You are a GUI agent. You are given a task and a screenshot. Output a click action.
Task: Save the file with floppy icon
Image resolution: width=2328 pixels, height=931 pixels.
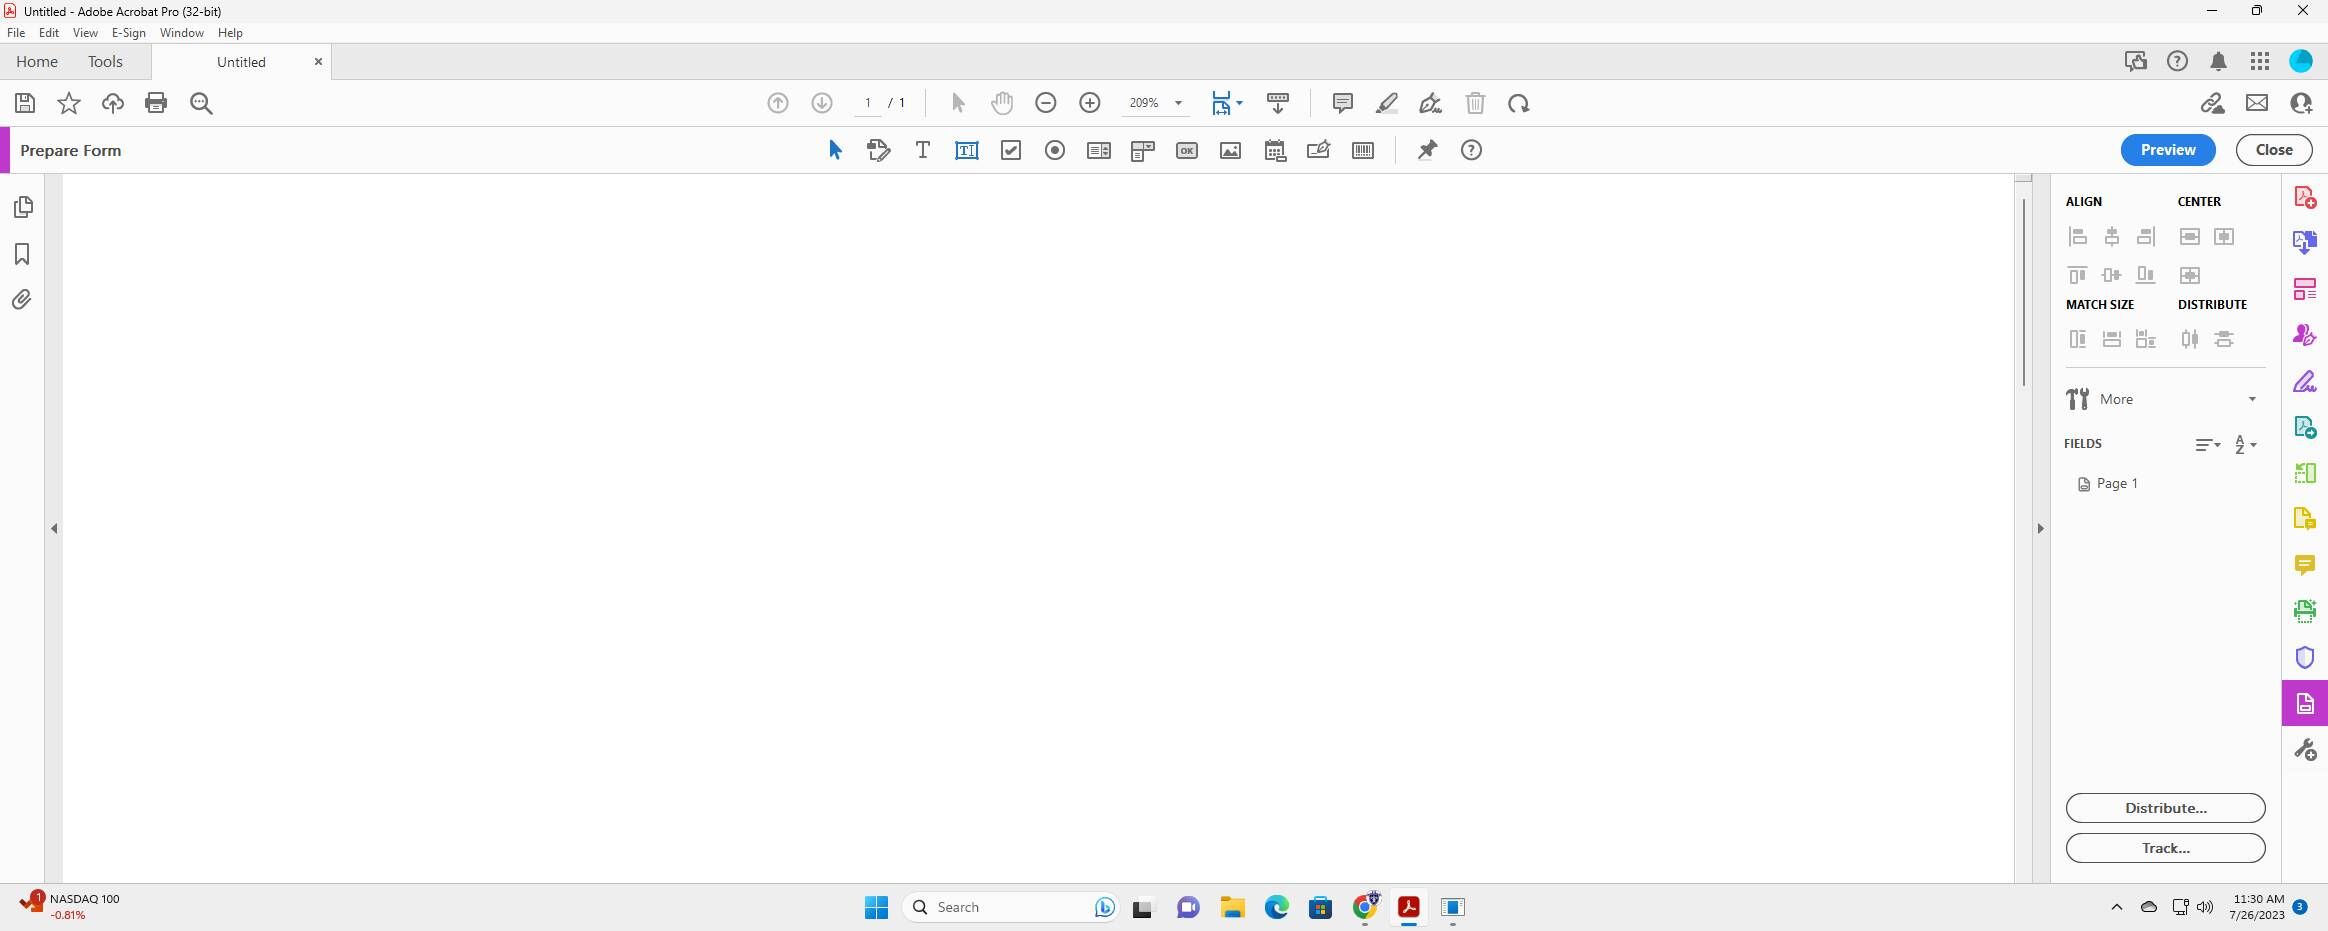(25, 103)
